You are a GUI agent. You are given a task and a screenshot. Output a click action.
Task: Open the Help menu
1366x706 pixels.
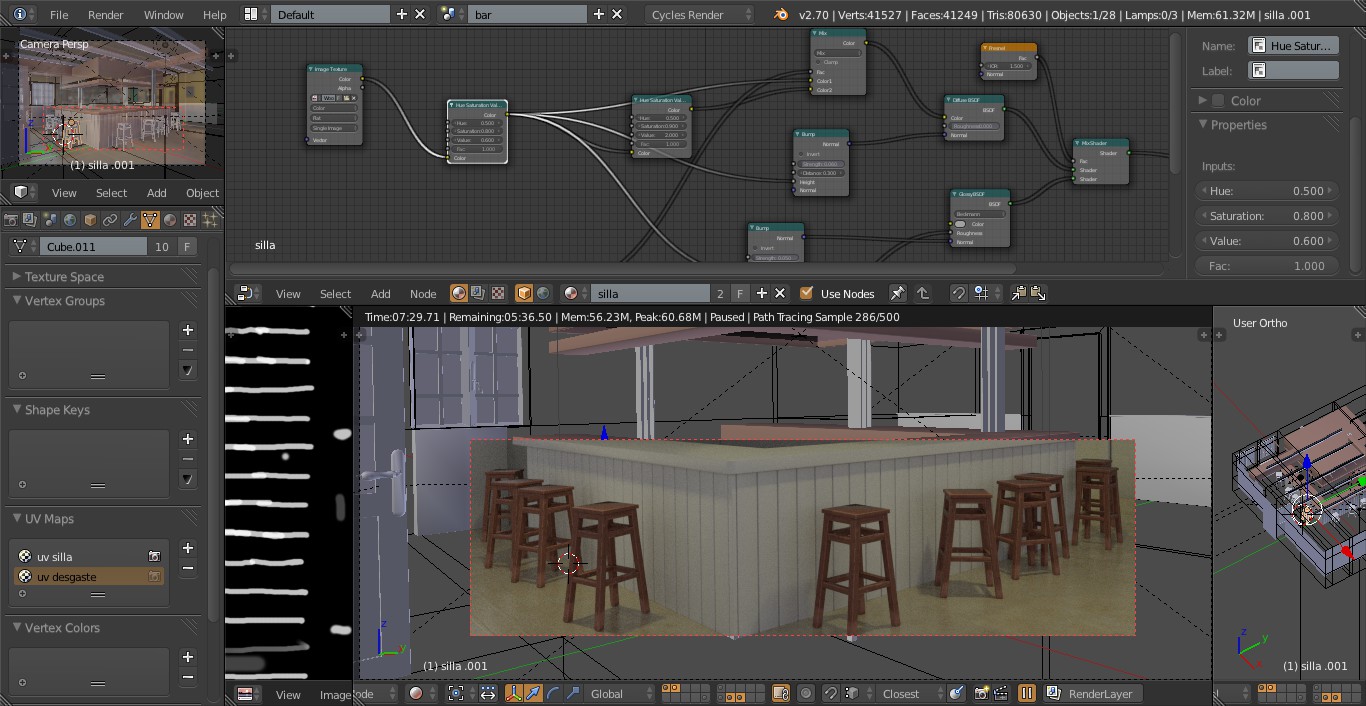click(x=214, y=15)
